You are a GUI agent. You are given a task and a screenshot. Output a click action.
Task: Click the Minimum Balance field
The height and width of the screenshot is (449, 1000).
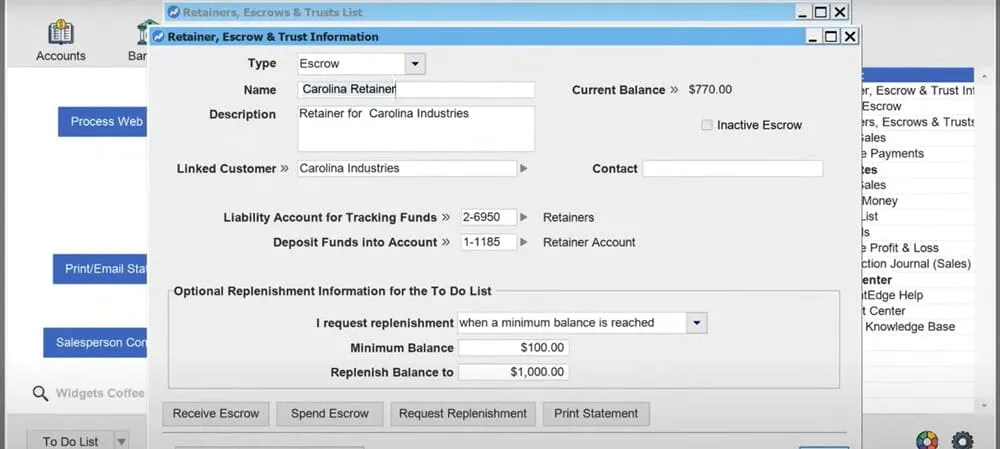tap(512, 348)
